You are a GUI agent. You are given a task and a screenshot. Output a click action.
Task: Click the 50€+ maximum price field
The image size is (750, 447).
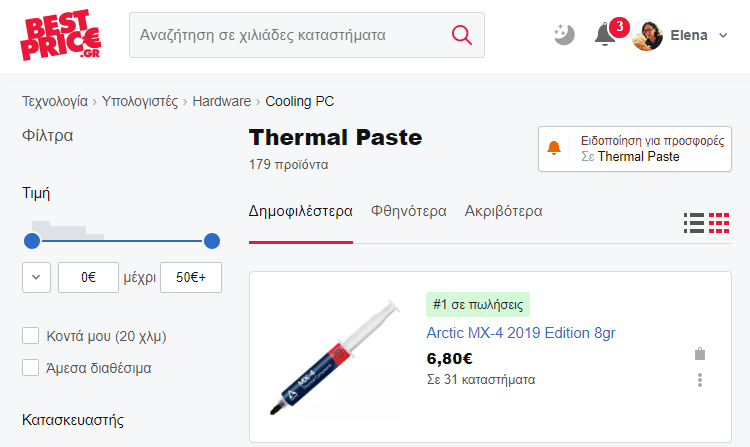coord(191,277)
